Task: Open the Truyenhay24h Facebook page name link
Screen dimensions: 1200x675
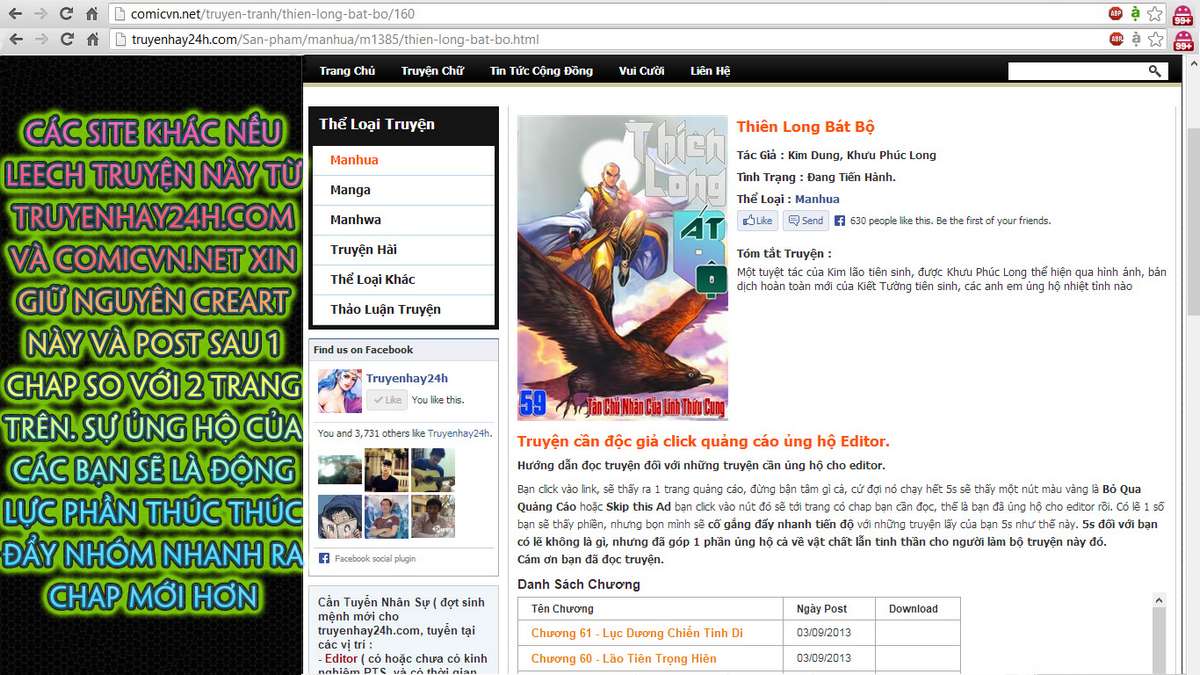Action: [407, 379]
